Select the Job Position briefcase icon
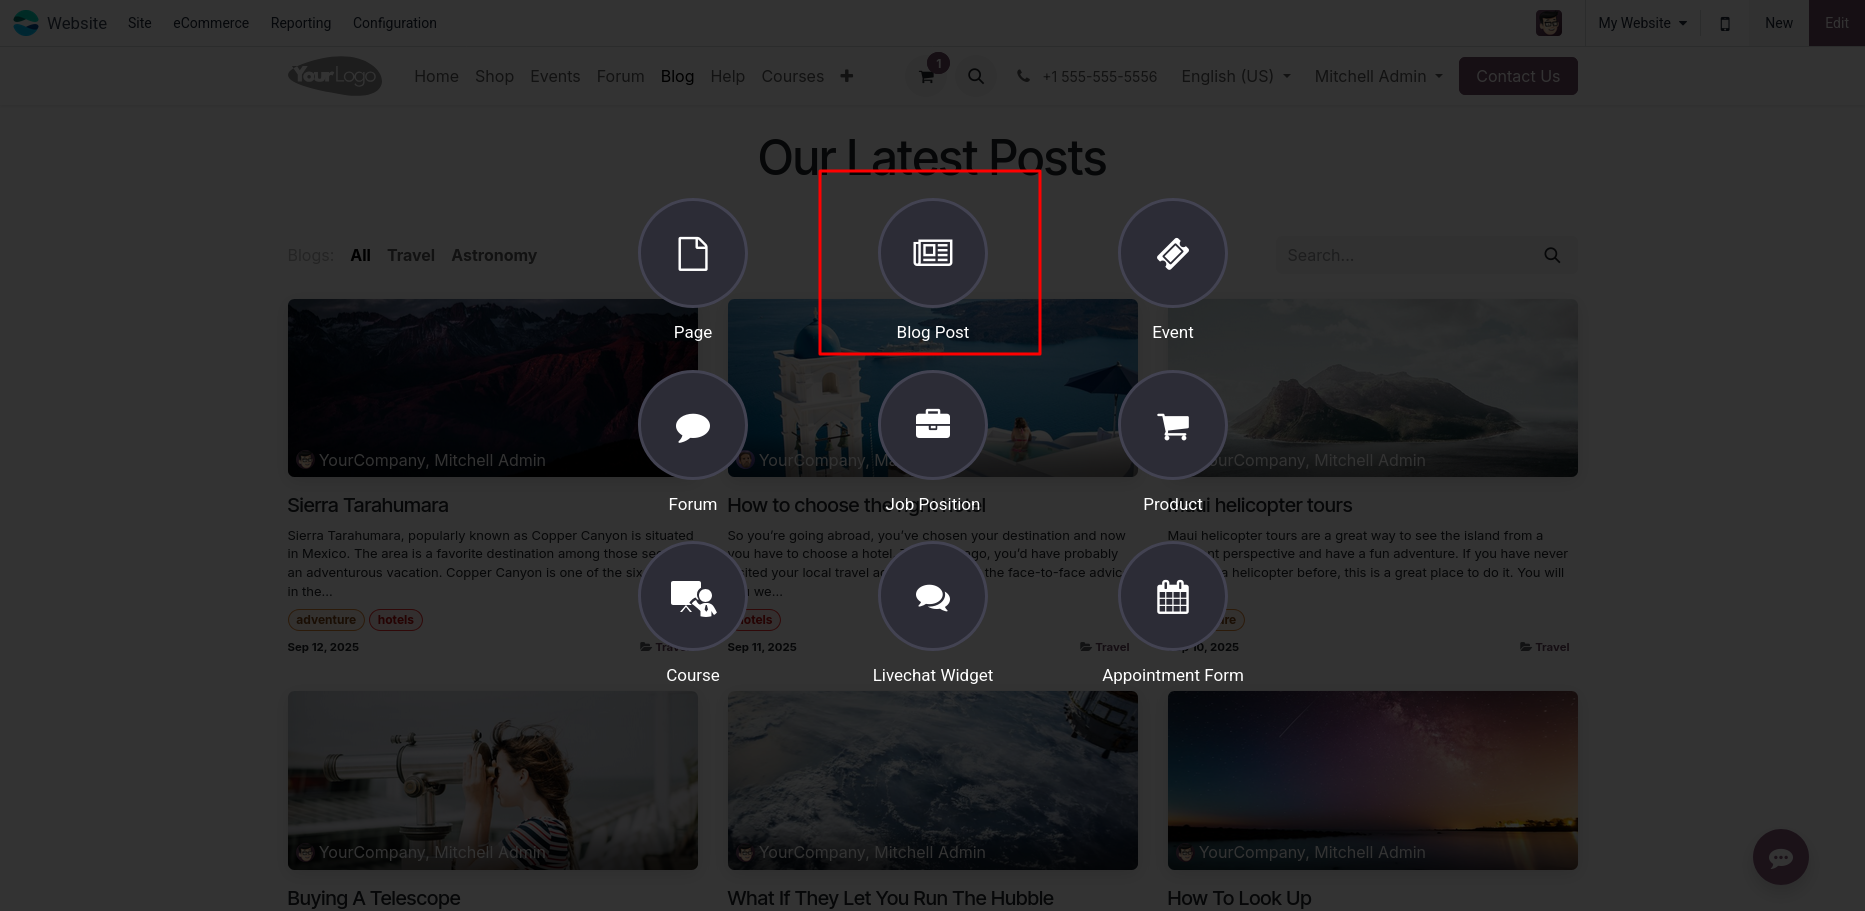1865x911 pixels. click(x=932, y=425)
